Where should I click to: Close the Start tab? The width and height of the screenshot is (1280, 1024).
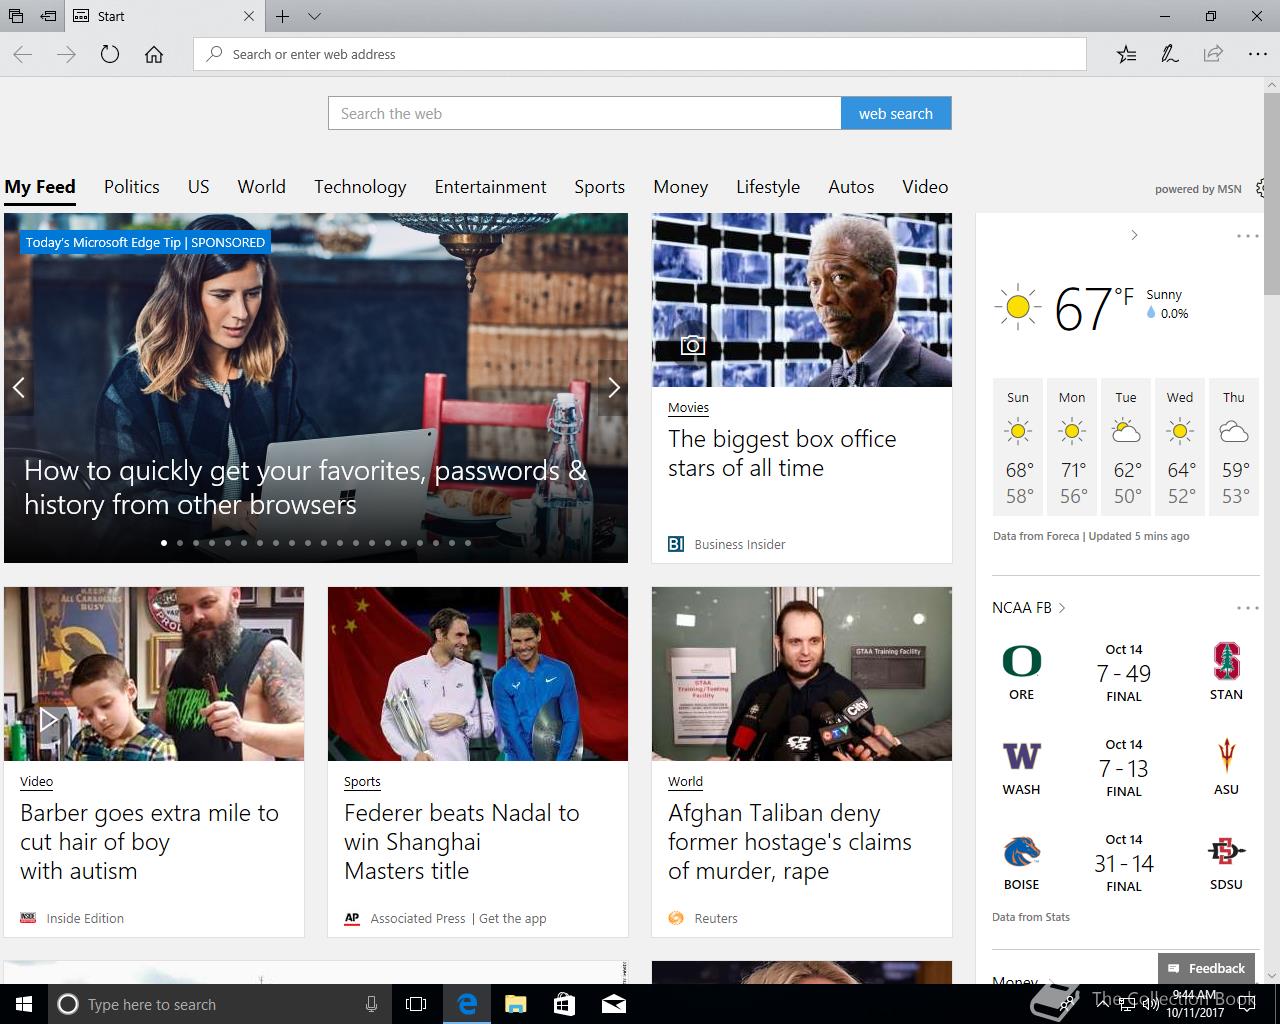[249, 16]
